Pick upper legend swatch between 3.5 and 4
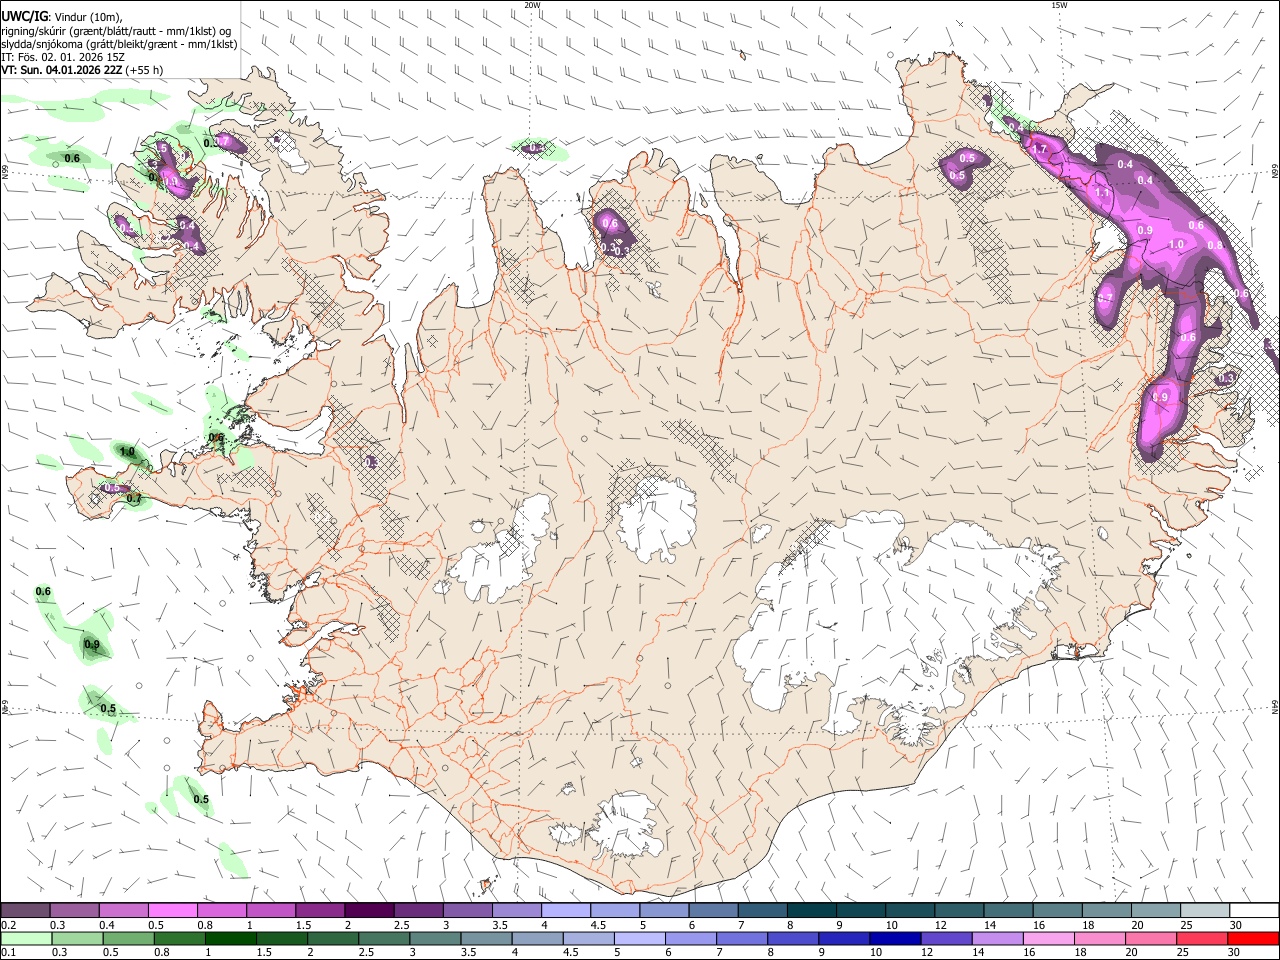 (517, 911)
